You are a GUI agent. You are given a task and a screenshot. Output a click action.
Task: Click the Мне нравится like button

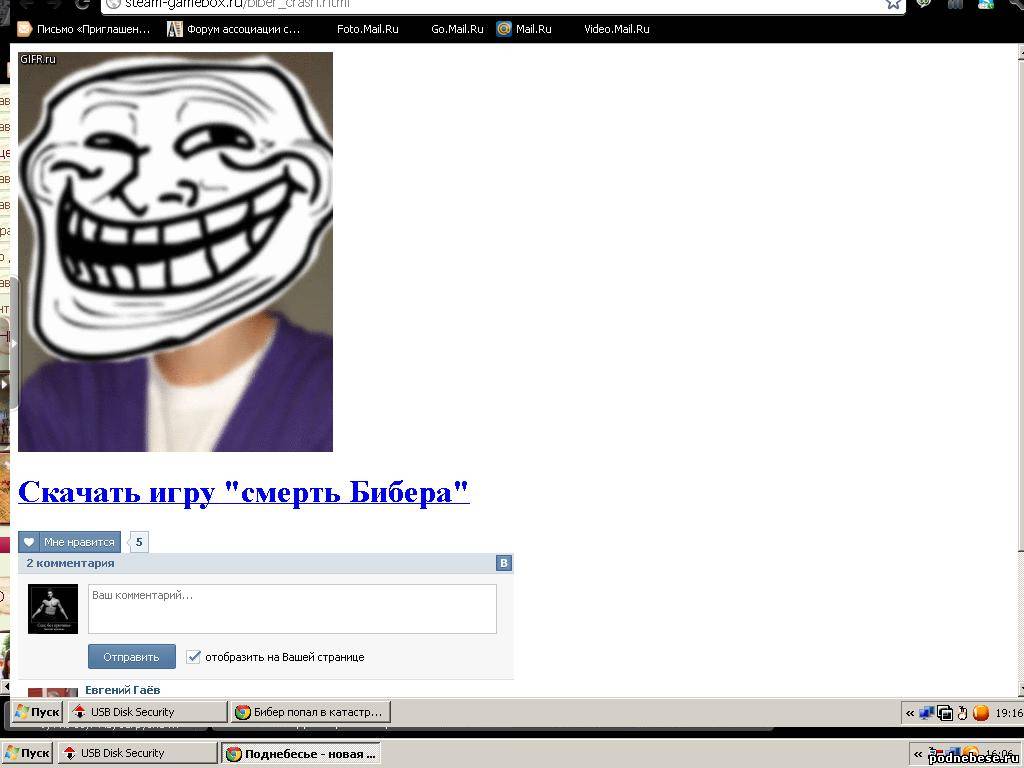69,542
